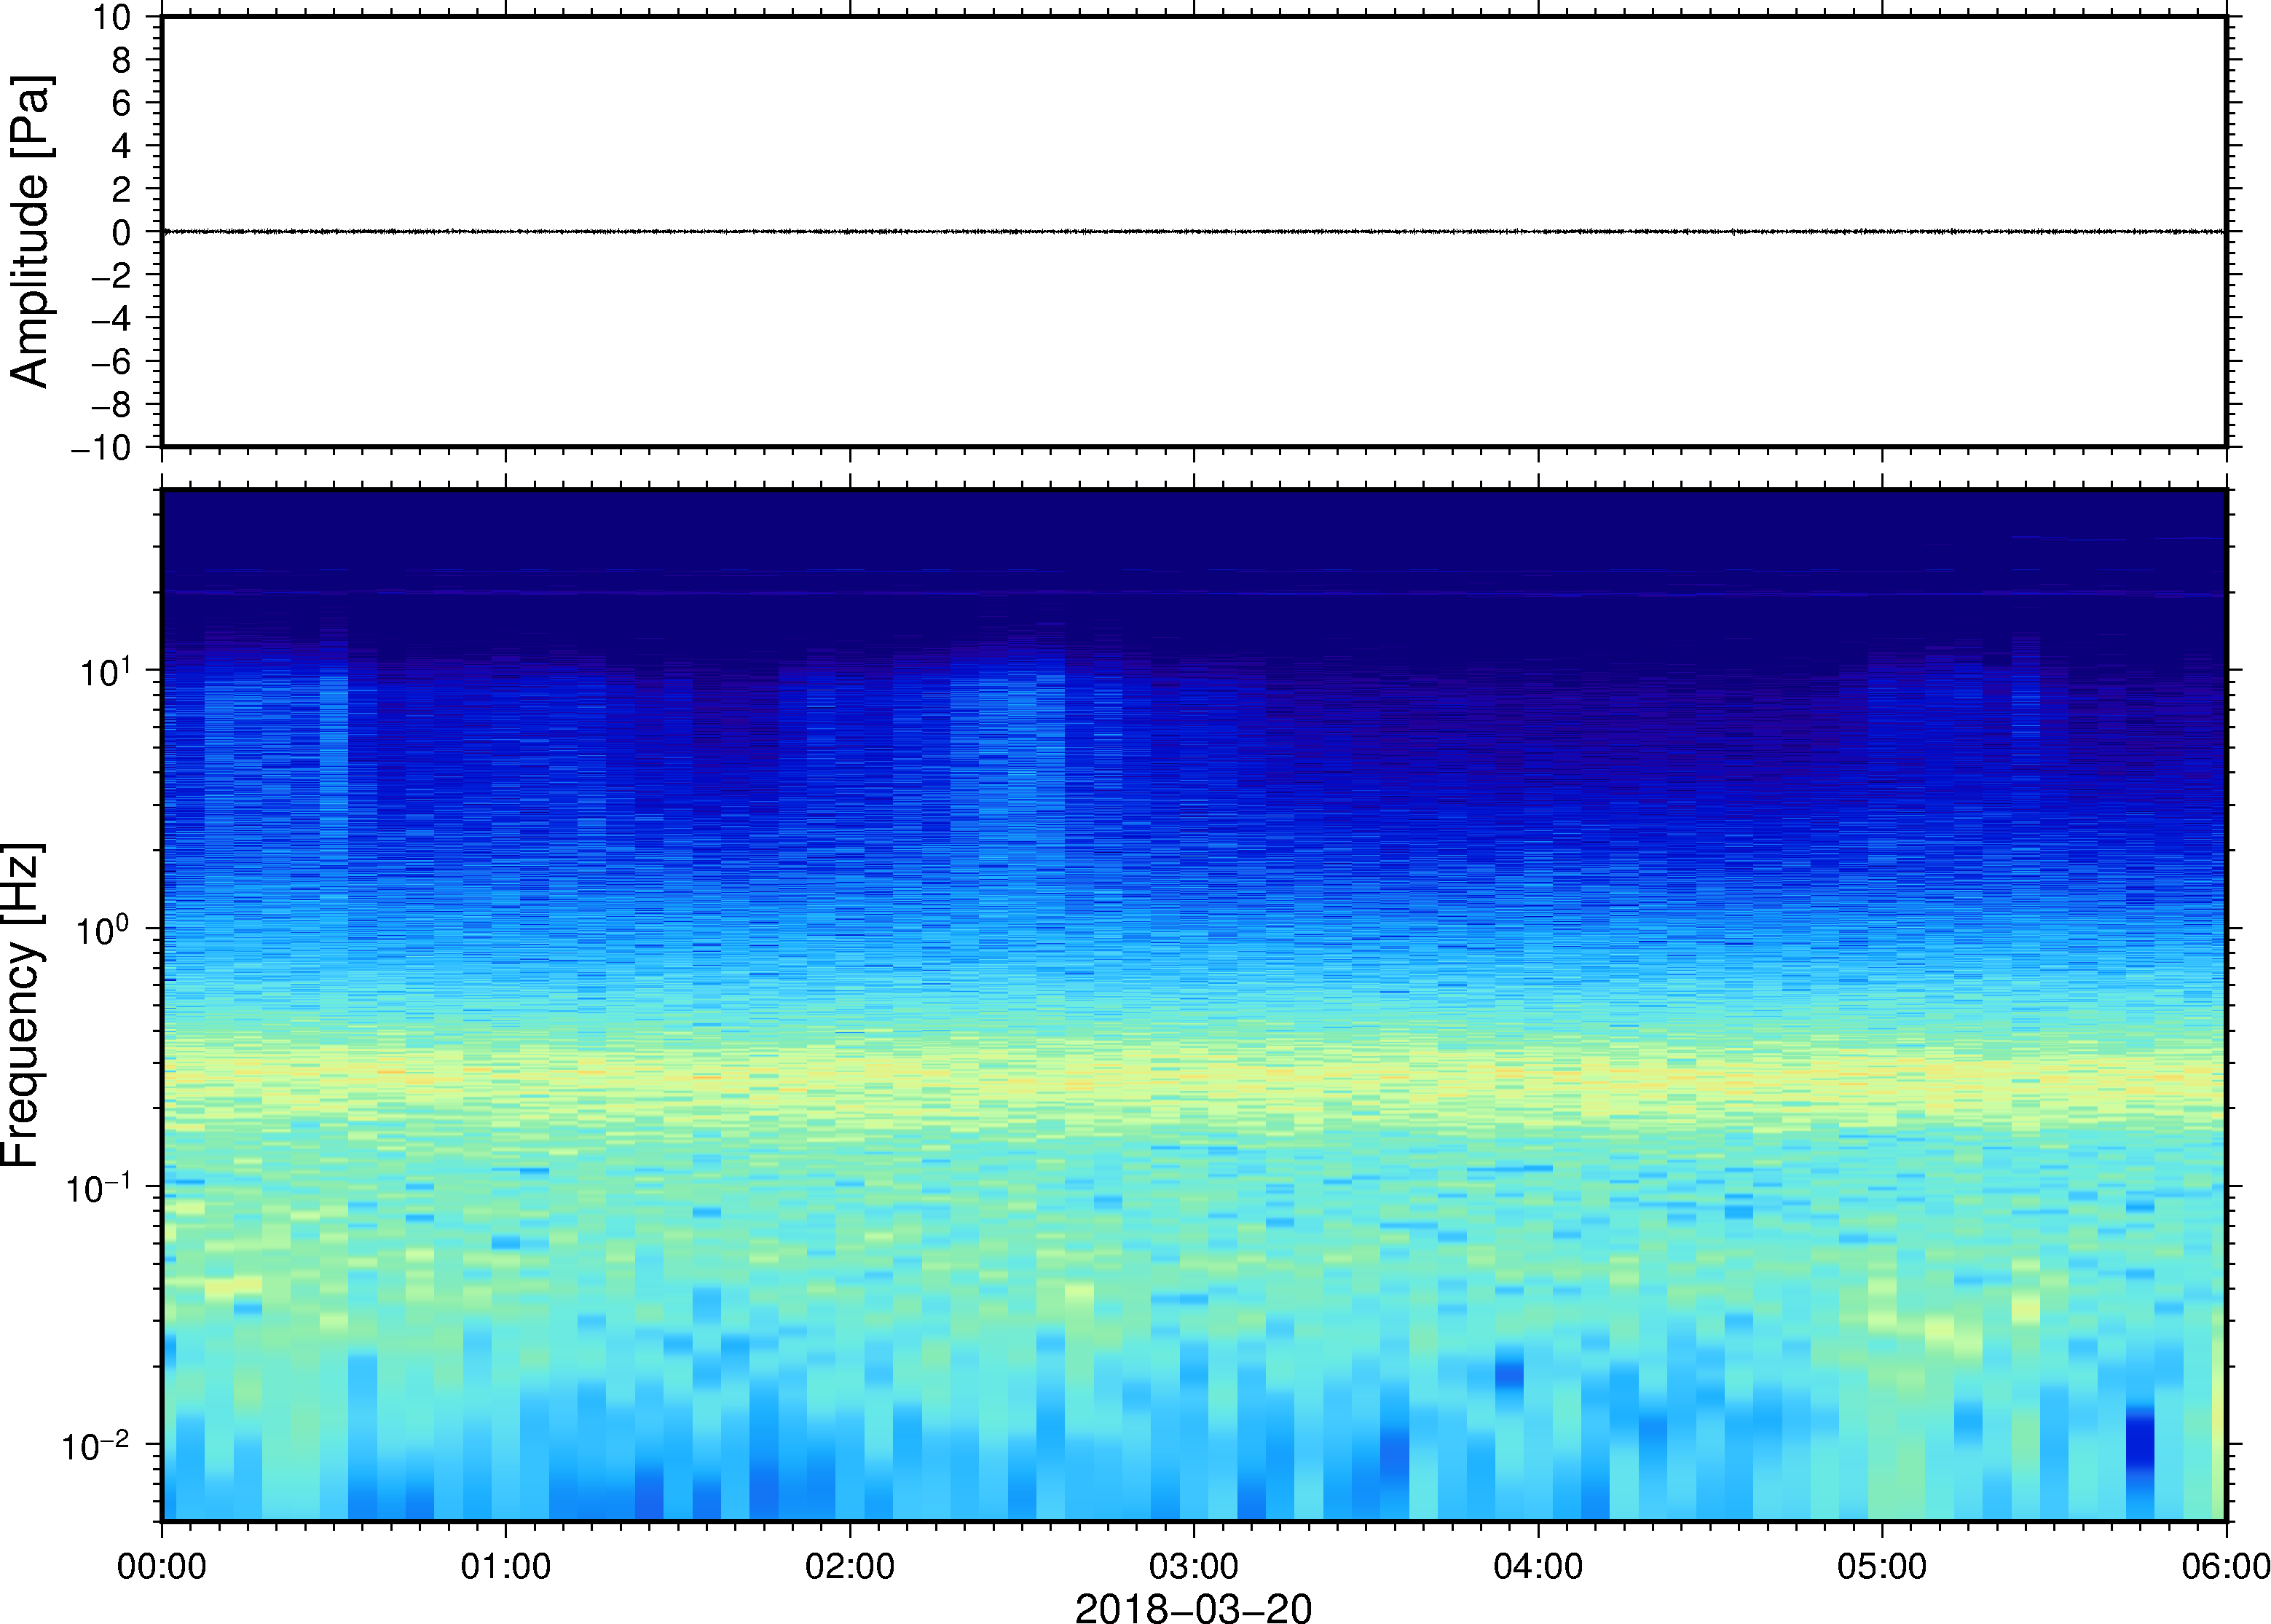Click the positive 8 amplitude tick label
The image size is (2271, 1624).
[122, 60]
